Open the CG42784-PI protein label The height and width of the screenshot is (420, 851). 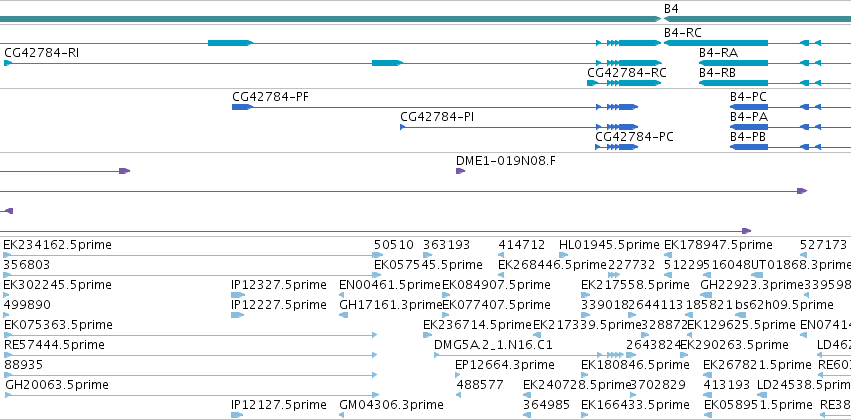point(437,117)
